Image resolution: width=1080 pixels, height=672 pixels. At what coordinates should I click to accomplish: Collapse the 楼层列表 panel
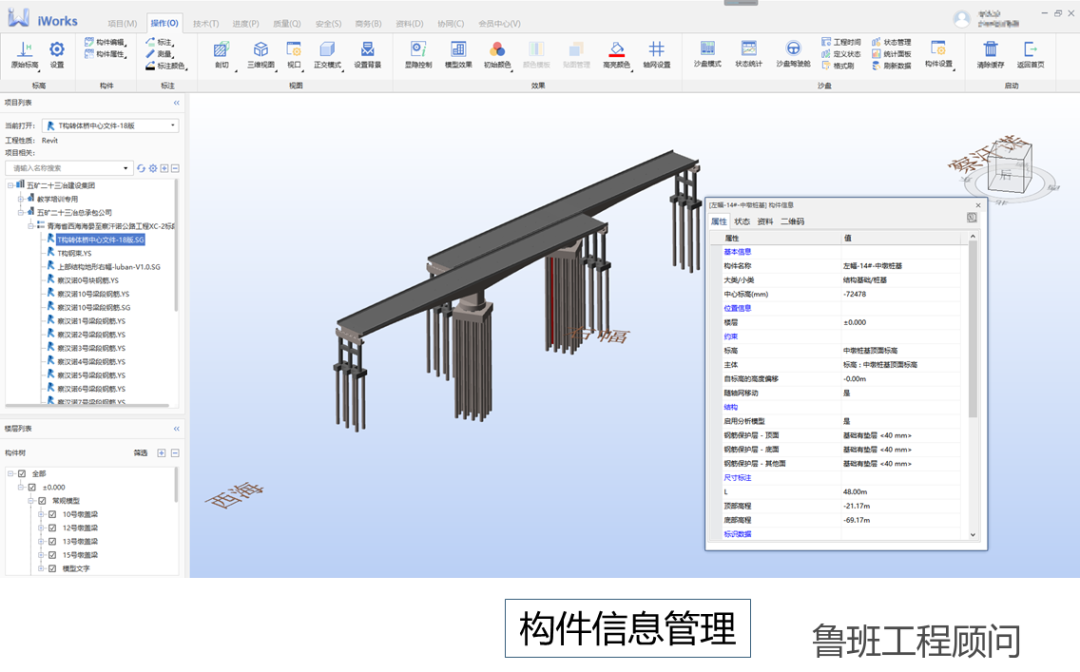coord(176,429)
